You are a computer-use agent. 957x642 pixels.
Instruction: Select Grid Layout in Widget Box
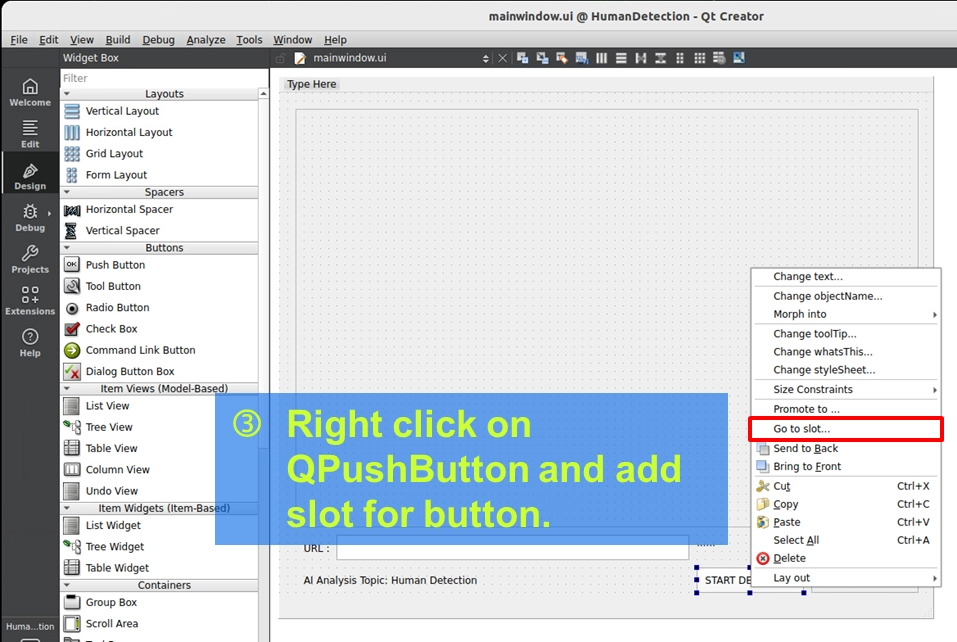(x=114, y=154)
